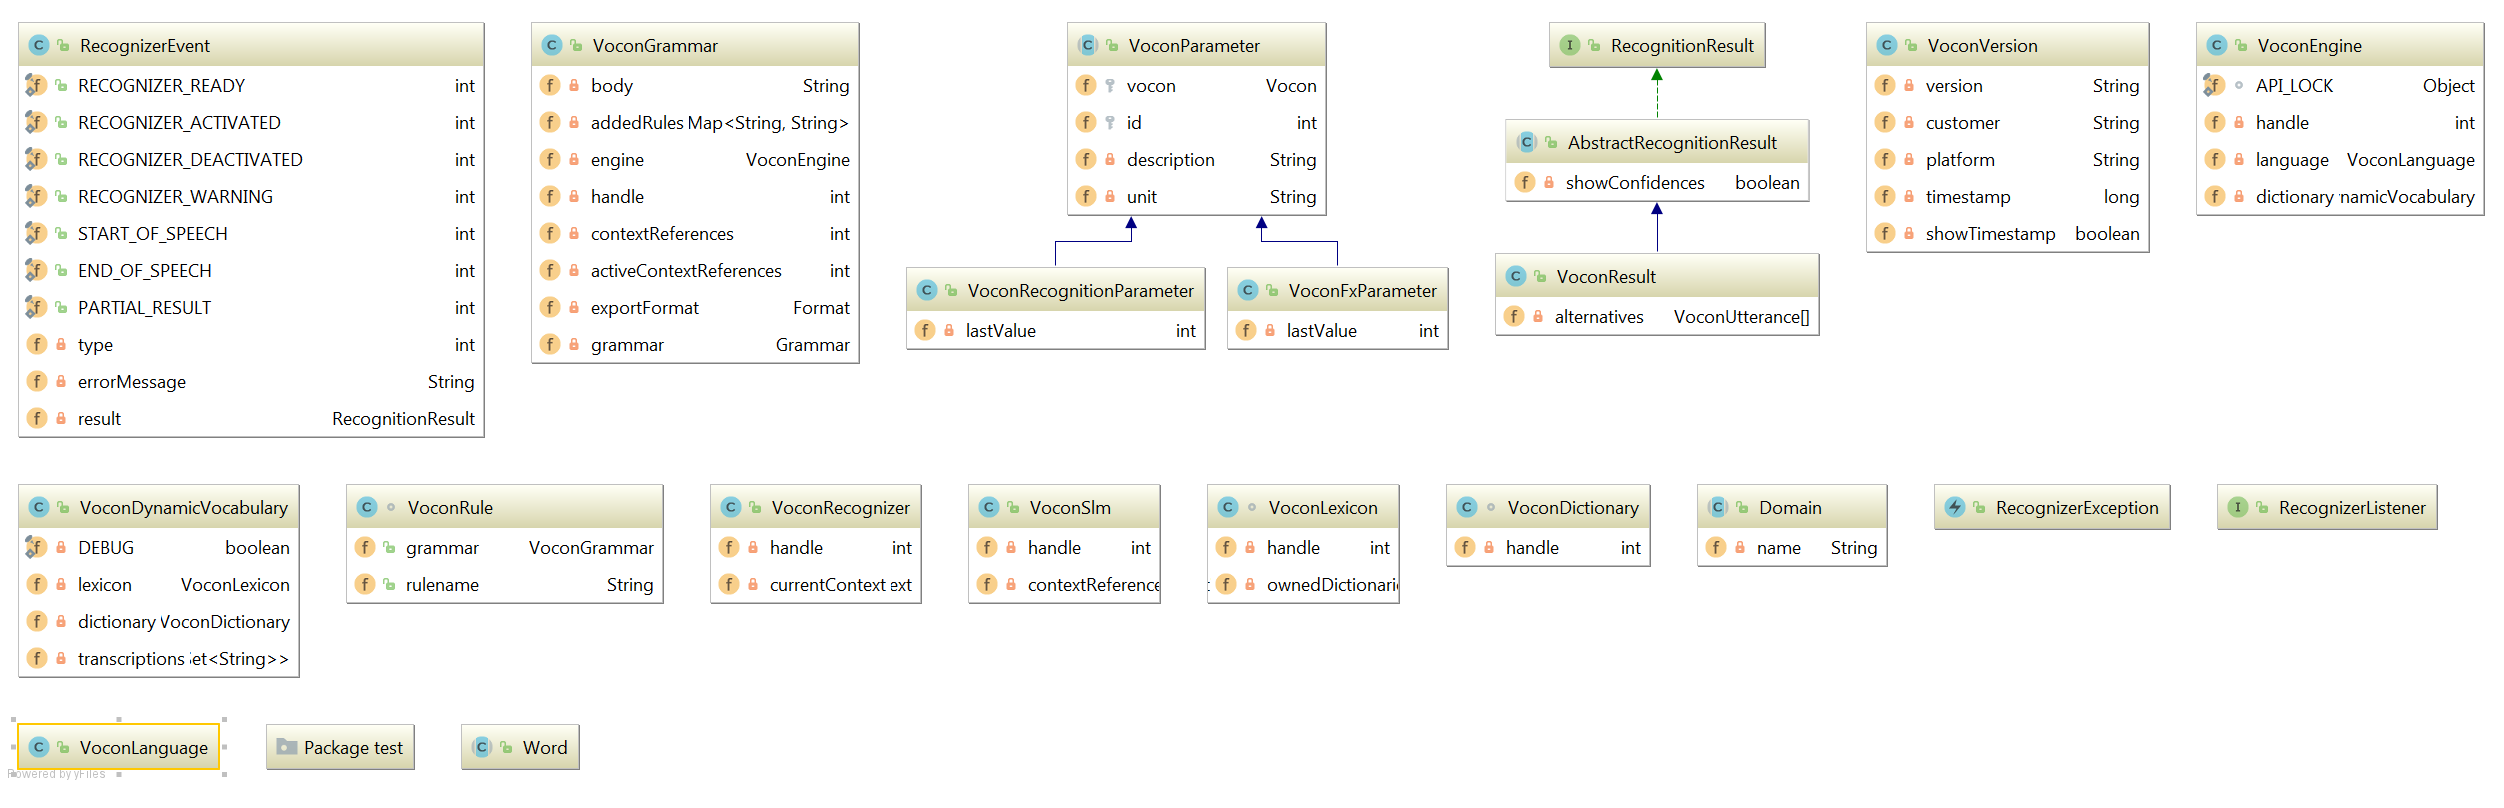Image resolution: width=2504 pixels, height=808 pixels.
Task: Click the class icon of VoconRule
Action: click(367, 507)
